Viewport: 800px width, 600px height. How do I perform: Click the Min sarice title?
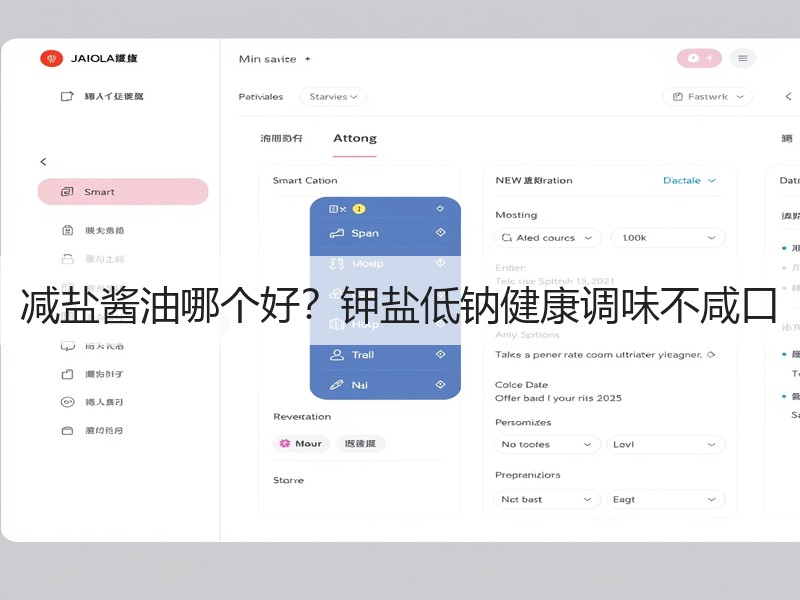tap(267, 59)
